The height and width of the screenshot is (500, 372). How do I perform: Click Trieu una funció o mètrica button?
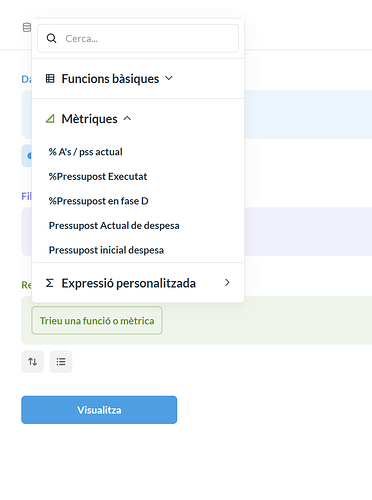click(x=97, y=321)
